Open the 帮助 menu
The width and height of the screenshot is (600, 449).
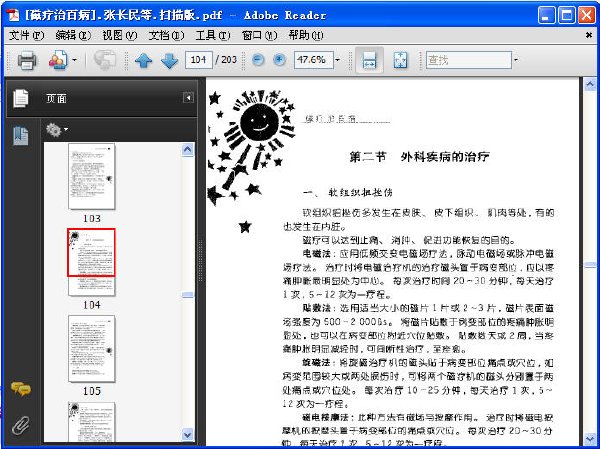coord(306,36)
